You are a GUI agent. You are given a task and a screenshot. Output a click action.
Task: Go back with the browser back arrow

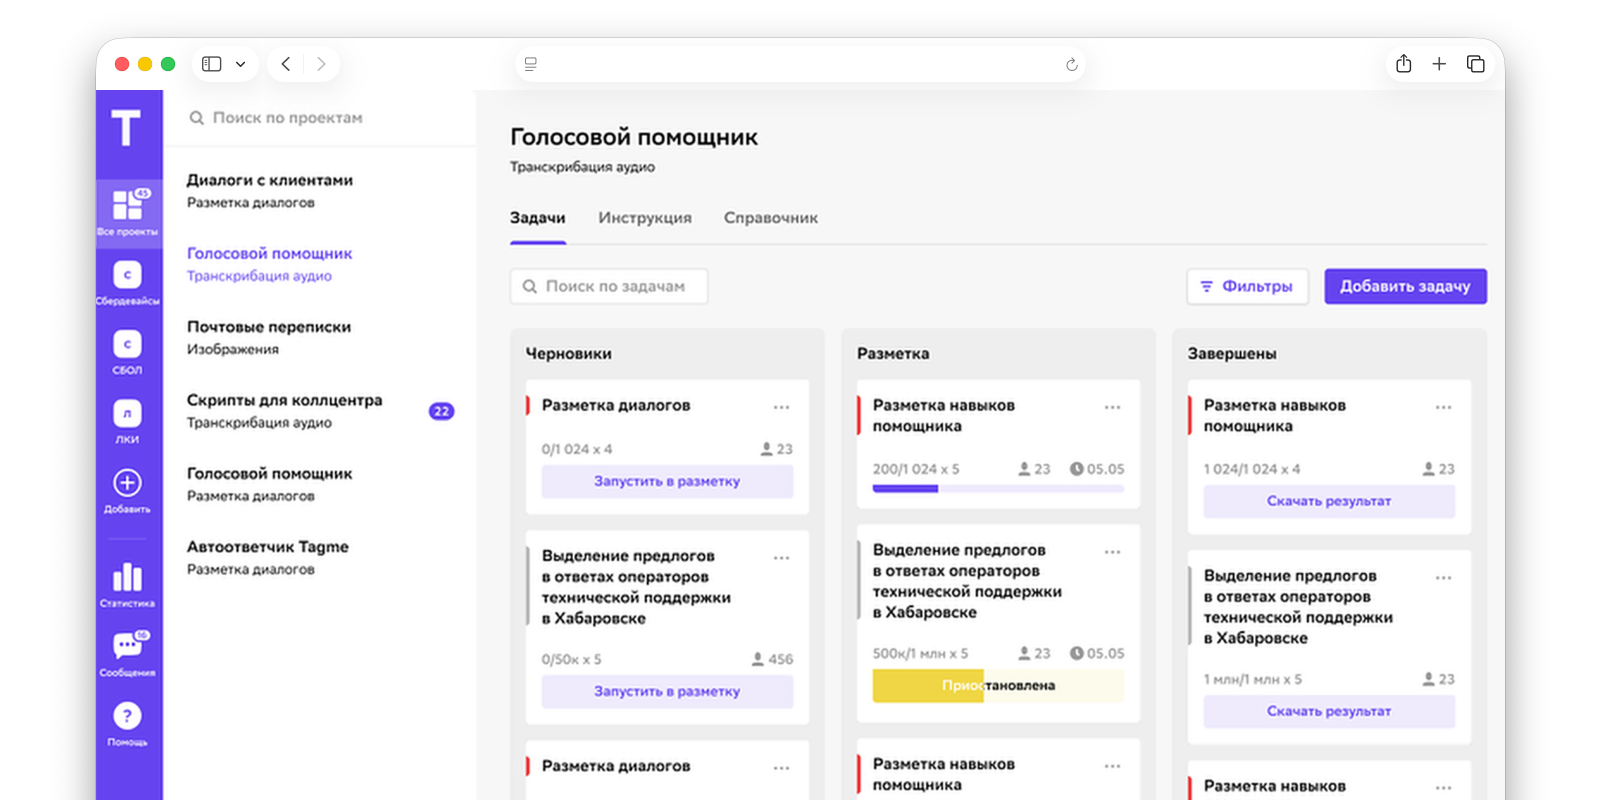(x=286, y=64)
